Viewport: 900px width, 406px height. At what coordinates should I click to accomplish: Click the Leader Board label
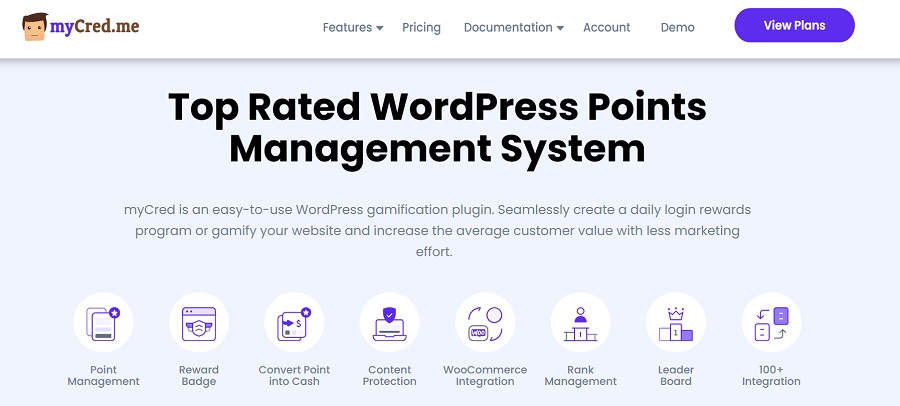click(676, 376)
